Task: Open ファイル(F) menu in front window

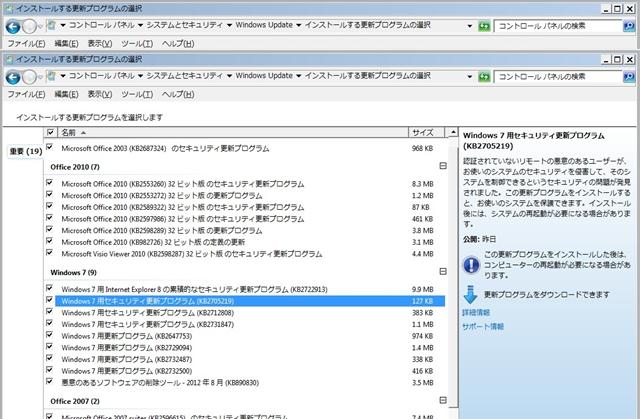Action: 27,94
